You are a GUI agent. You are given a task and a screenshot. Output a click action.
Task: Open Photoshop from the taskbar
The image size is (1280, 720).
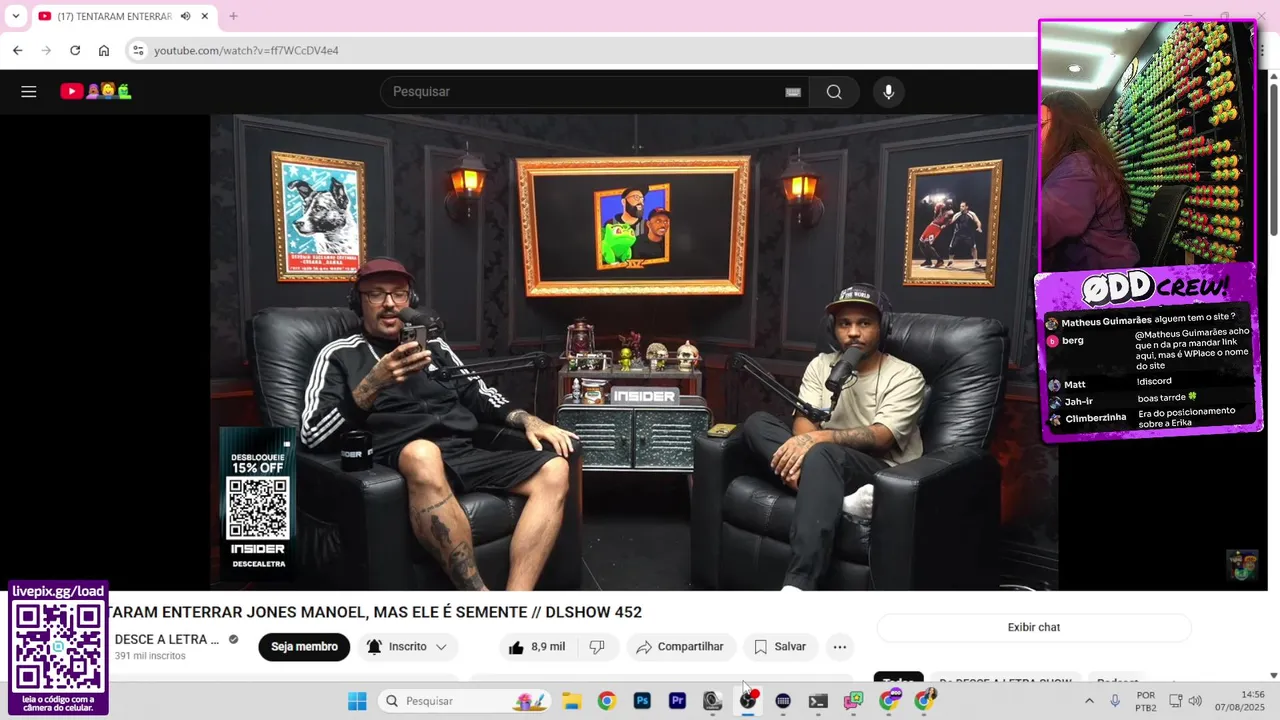pyautogui.click(x=642, y=701)
